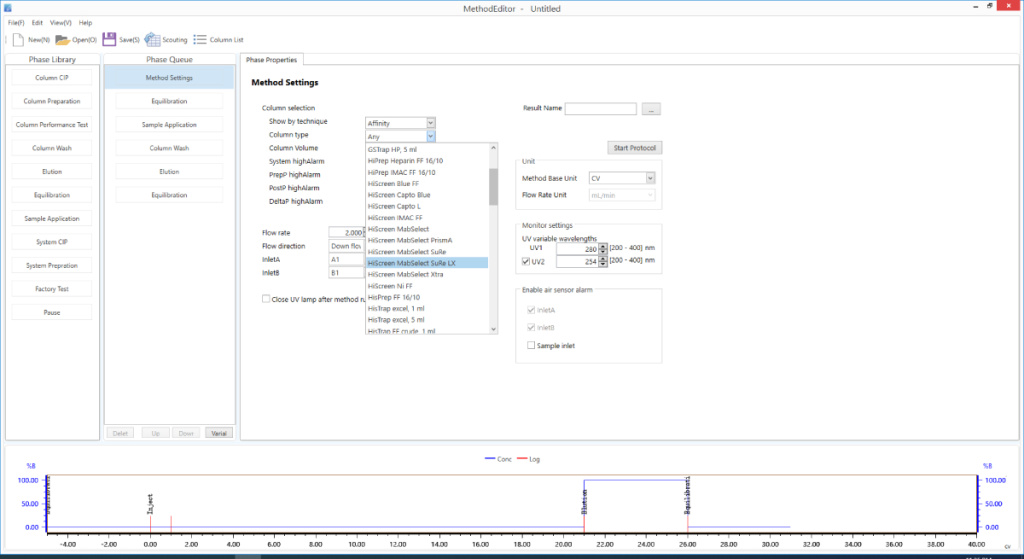The height and width of the screenshot is (559, 1024).
Task: Add Column Preparation phase from library
Action: pos(52,101)
